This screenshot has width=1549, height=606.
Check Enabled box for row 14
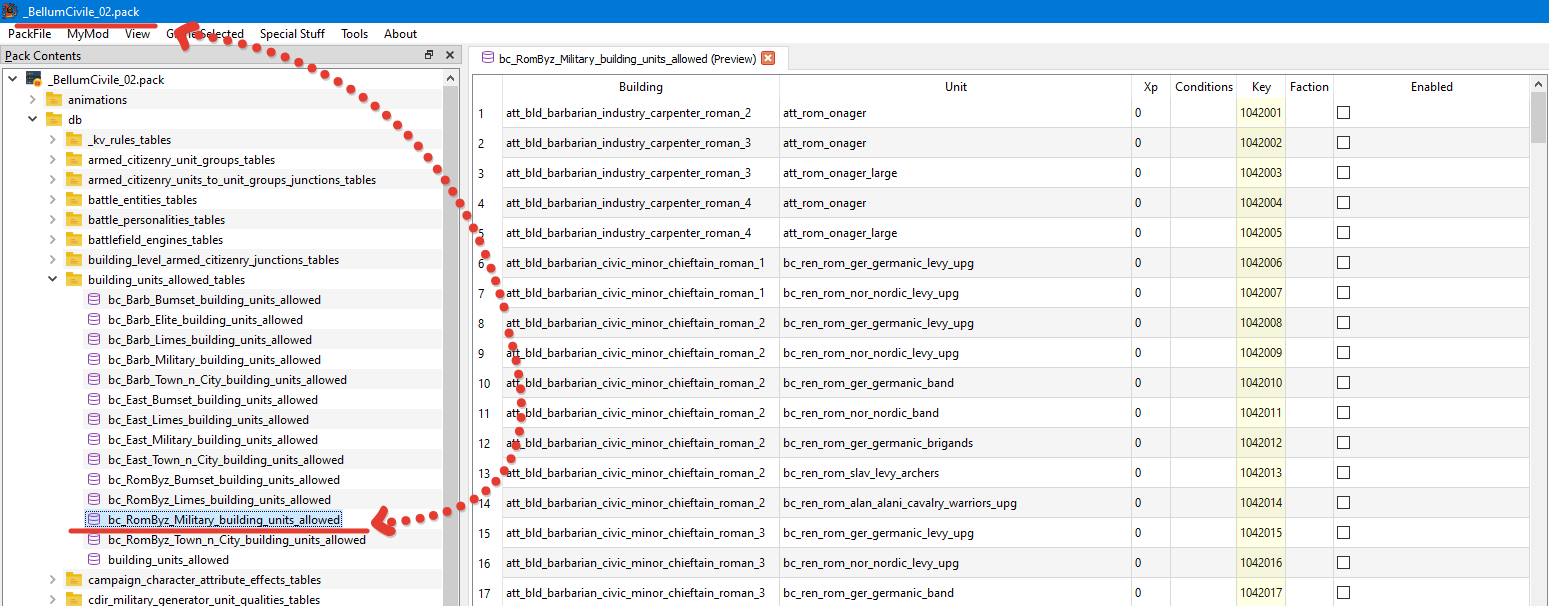tap(1343, 503)
